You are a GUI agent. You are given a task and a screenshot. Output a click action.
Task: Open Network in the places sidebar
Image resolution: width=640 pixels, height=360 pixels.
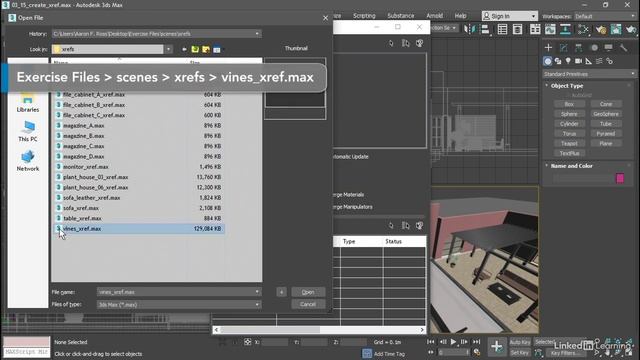click(28, 160)
